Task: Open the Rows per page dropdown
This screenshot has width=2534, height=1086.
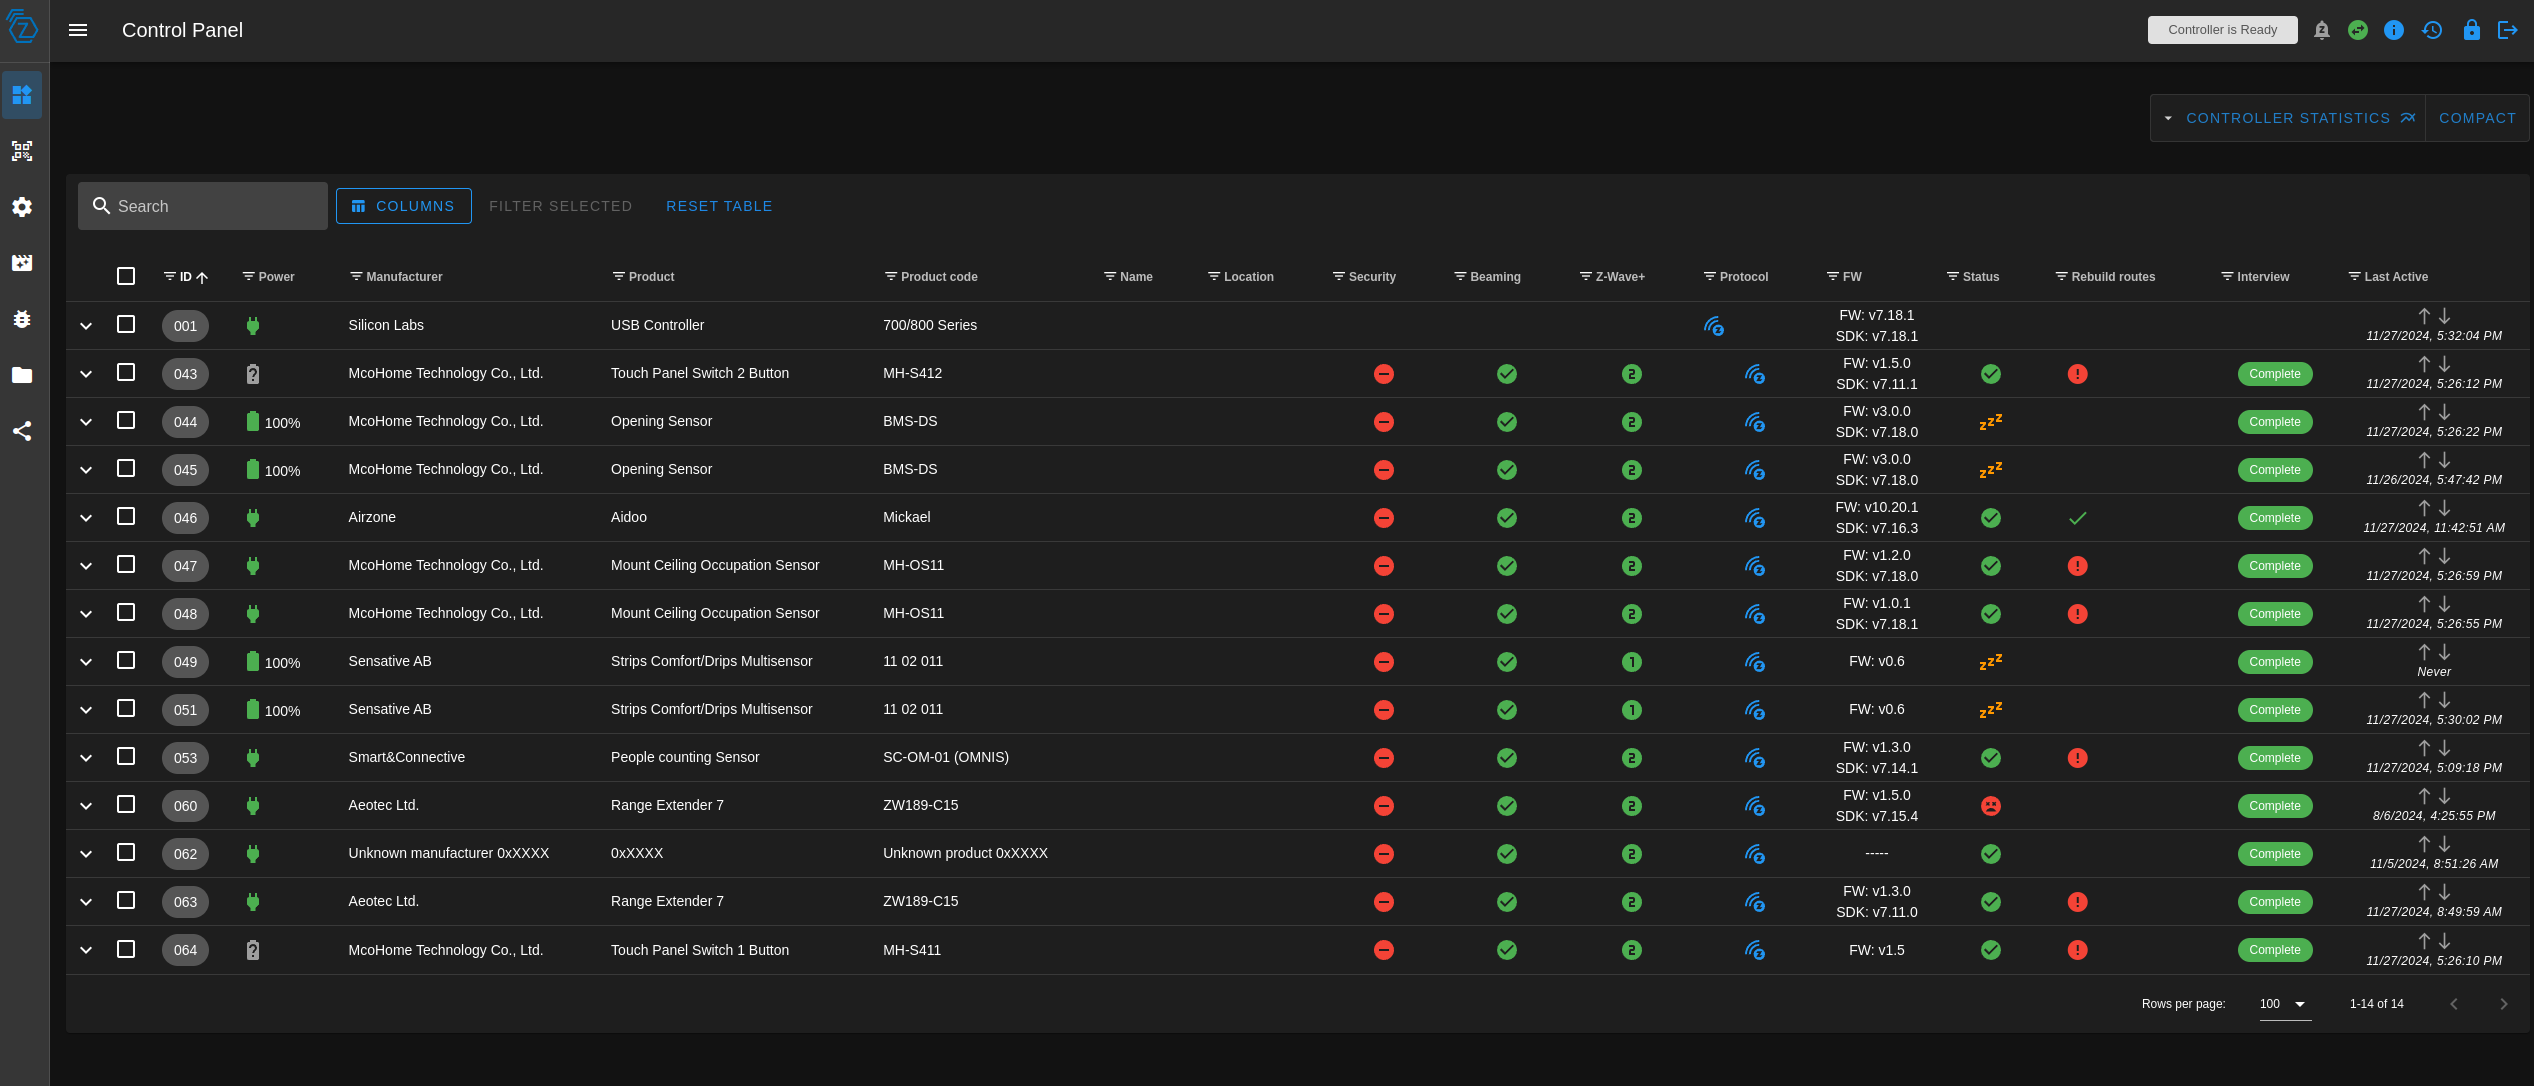Action: [x=2285, y=1004]
